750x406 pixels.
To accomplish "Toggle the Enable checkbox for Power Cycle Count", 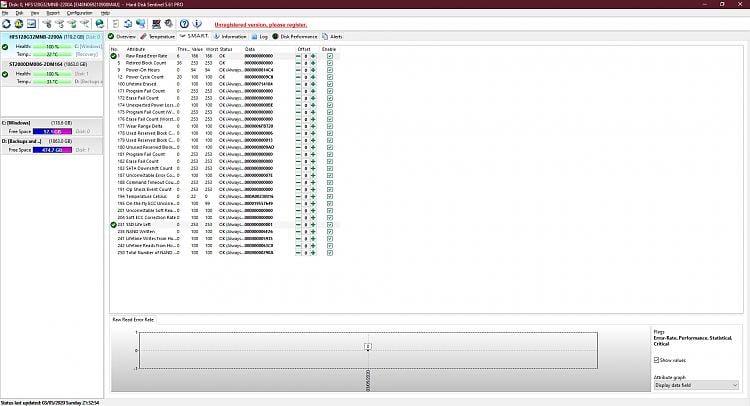I will click(330, 77).
